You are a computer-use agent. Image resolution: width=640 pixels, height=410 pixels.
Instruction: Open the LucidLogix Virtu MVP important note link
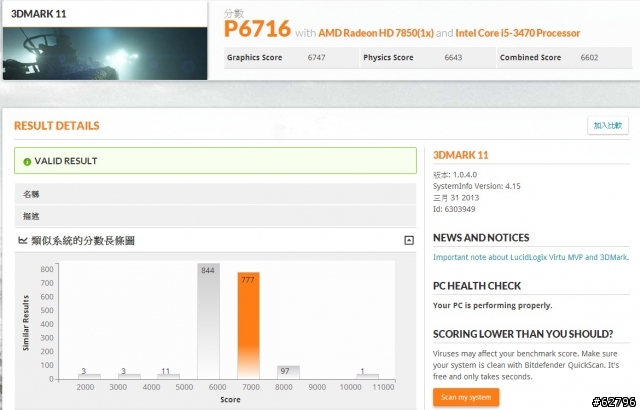(531, 257)
